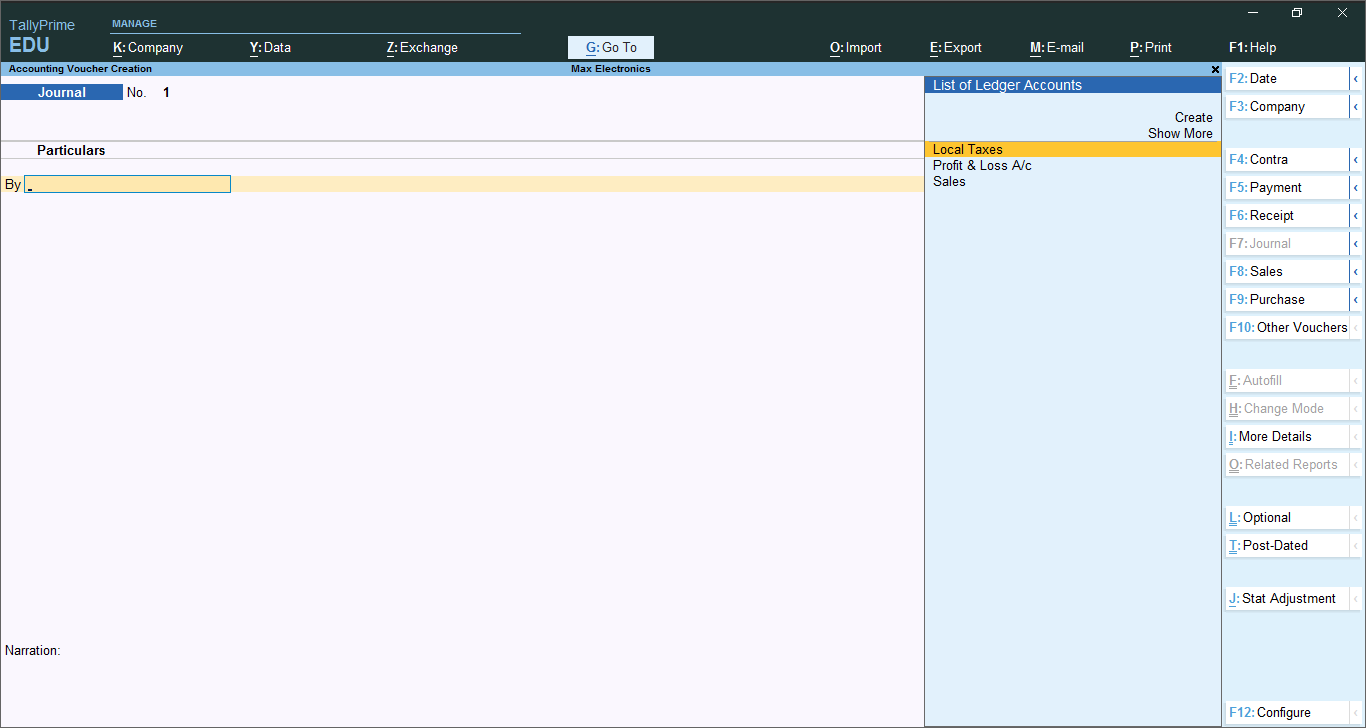1366x728 pixels.
Task: Open the K: Company menu
Action: point(148,47)
